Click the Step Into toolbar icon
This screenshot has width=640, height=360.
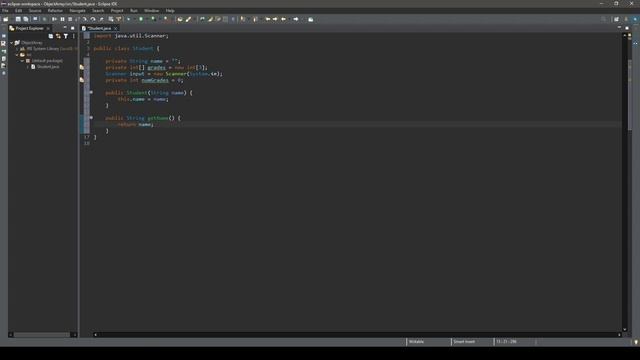85,19
